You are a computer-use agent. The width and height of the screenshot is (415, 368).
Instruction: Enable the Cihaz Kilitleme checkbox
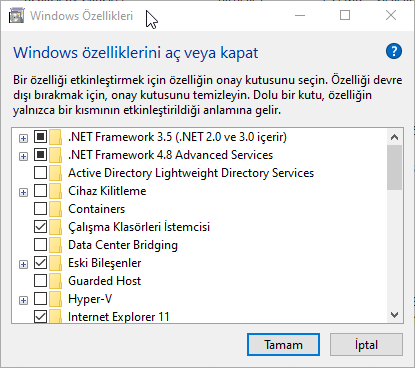coord(40,191)
